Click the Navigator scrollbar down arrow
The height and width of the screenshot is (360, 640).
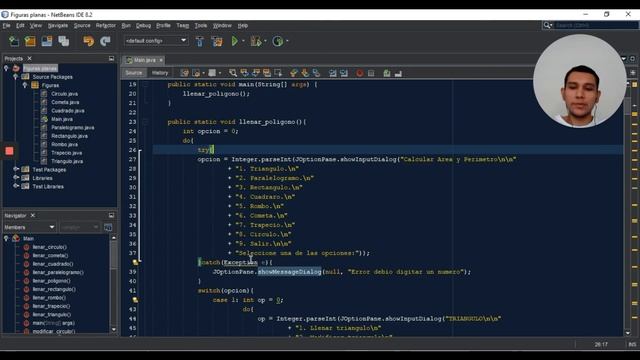pyautogui.click(x=113, y=329)
